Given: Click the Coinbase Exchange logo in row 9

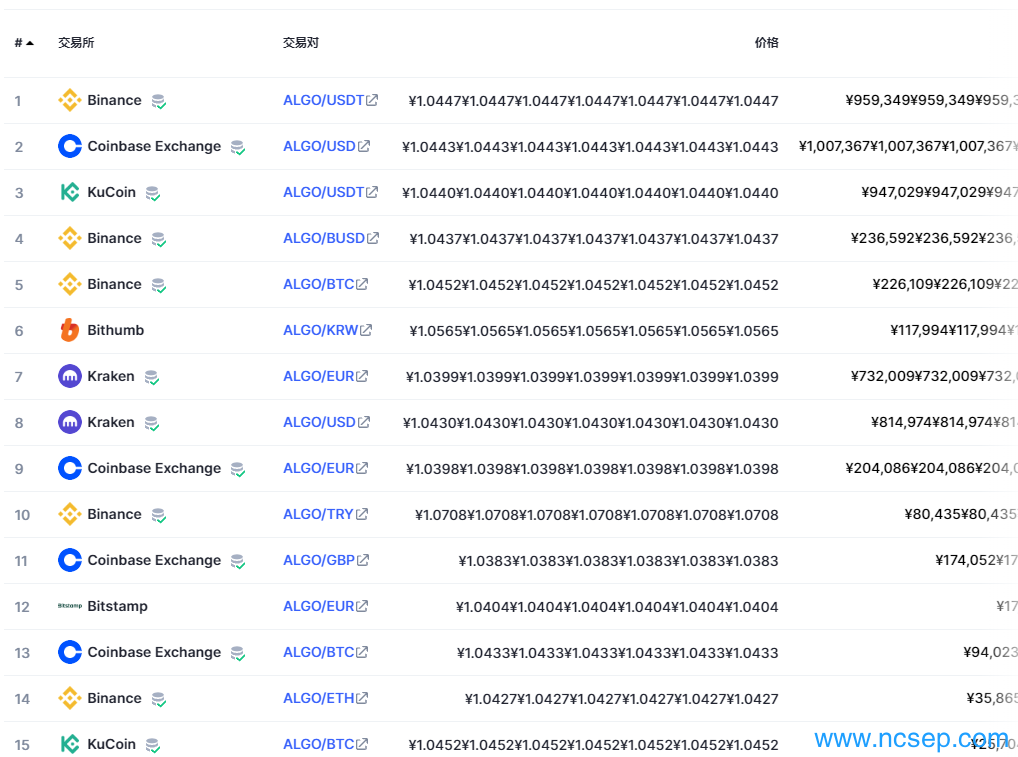Looking at the screenshot, I should (69, 468).
